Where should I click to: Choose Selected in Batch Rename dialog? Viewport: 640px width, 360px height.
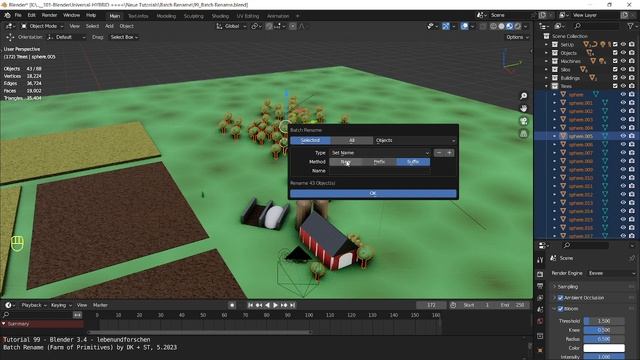pos(310,140)
